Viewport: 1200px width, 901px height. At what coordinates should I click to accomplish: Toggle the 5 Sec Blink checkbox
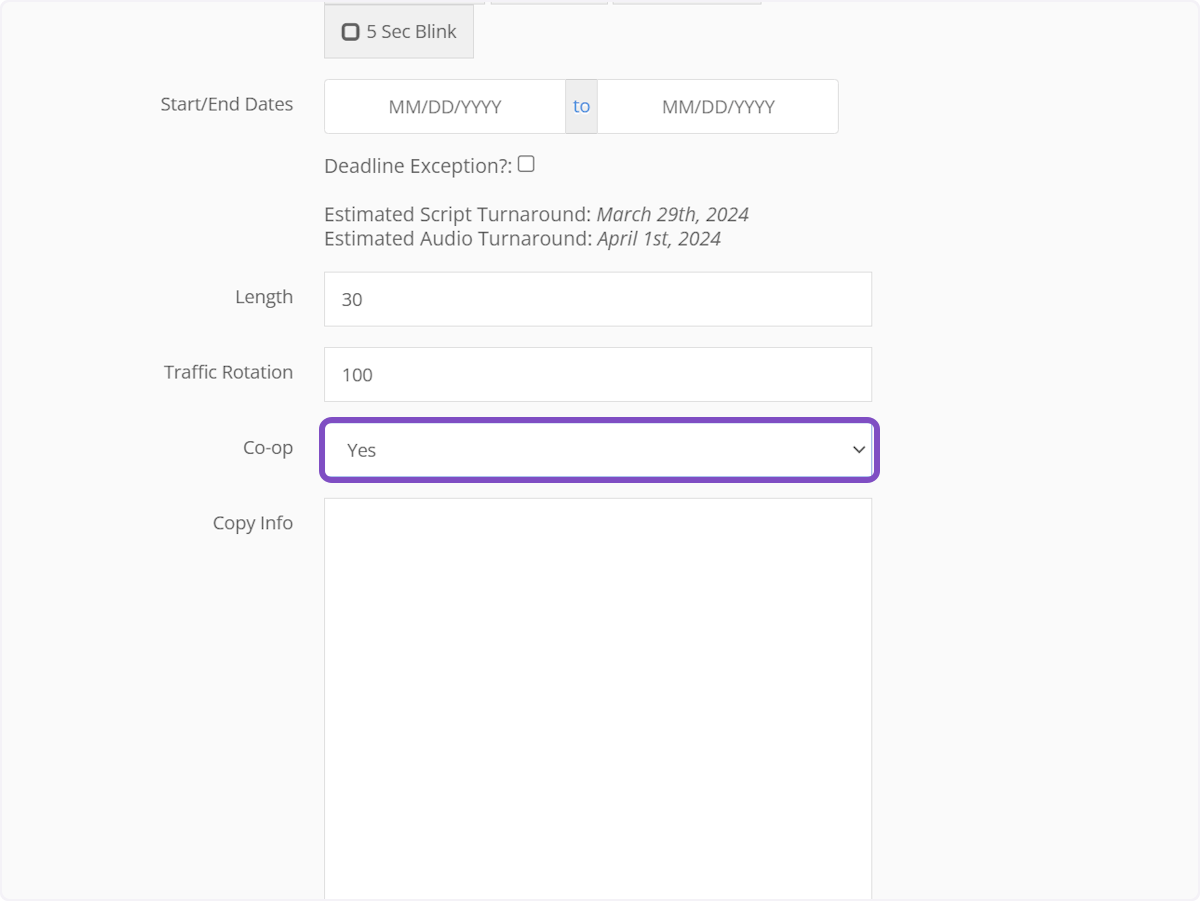click(350, 32)
